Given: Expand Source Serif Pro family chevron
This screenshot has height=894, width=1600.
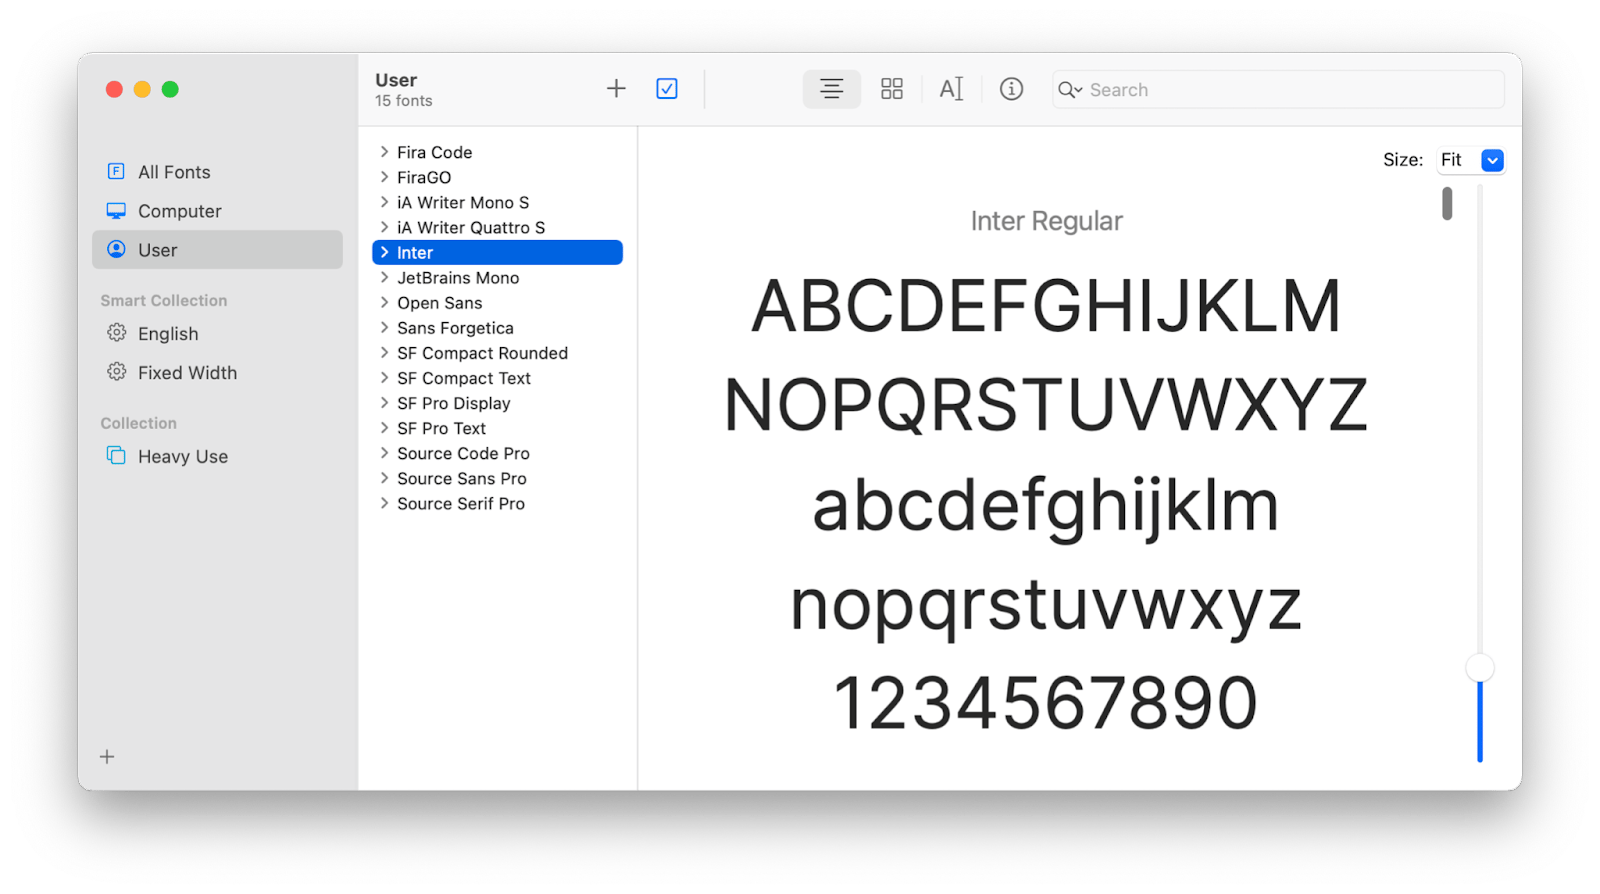Looking at the screenshot, I should coord(384,503).
